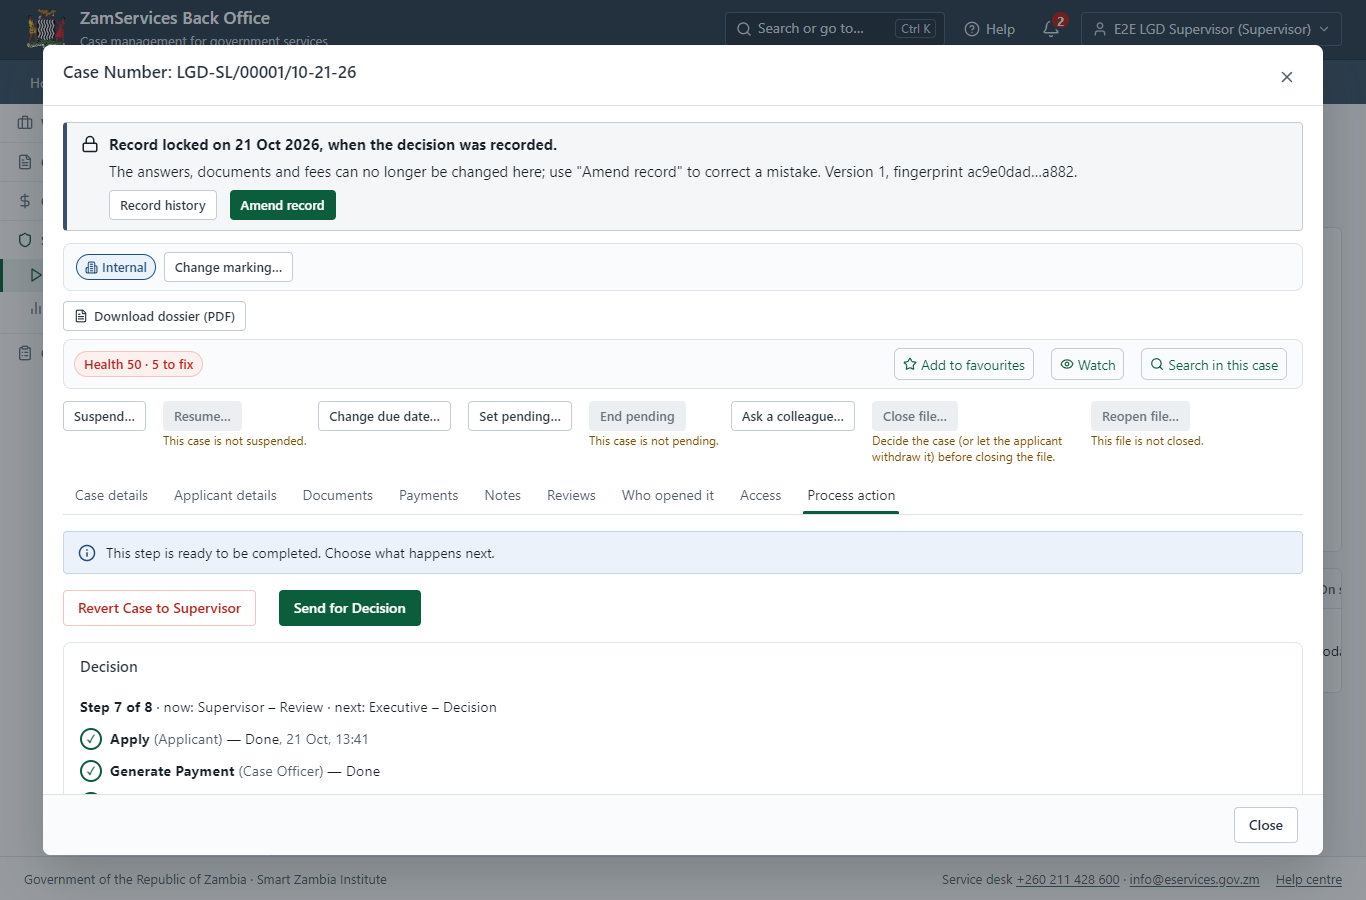The width and height of the screenshot is (1366, 900).
Task: Click the Suspend... button
Action: coord(105,416)
